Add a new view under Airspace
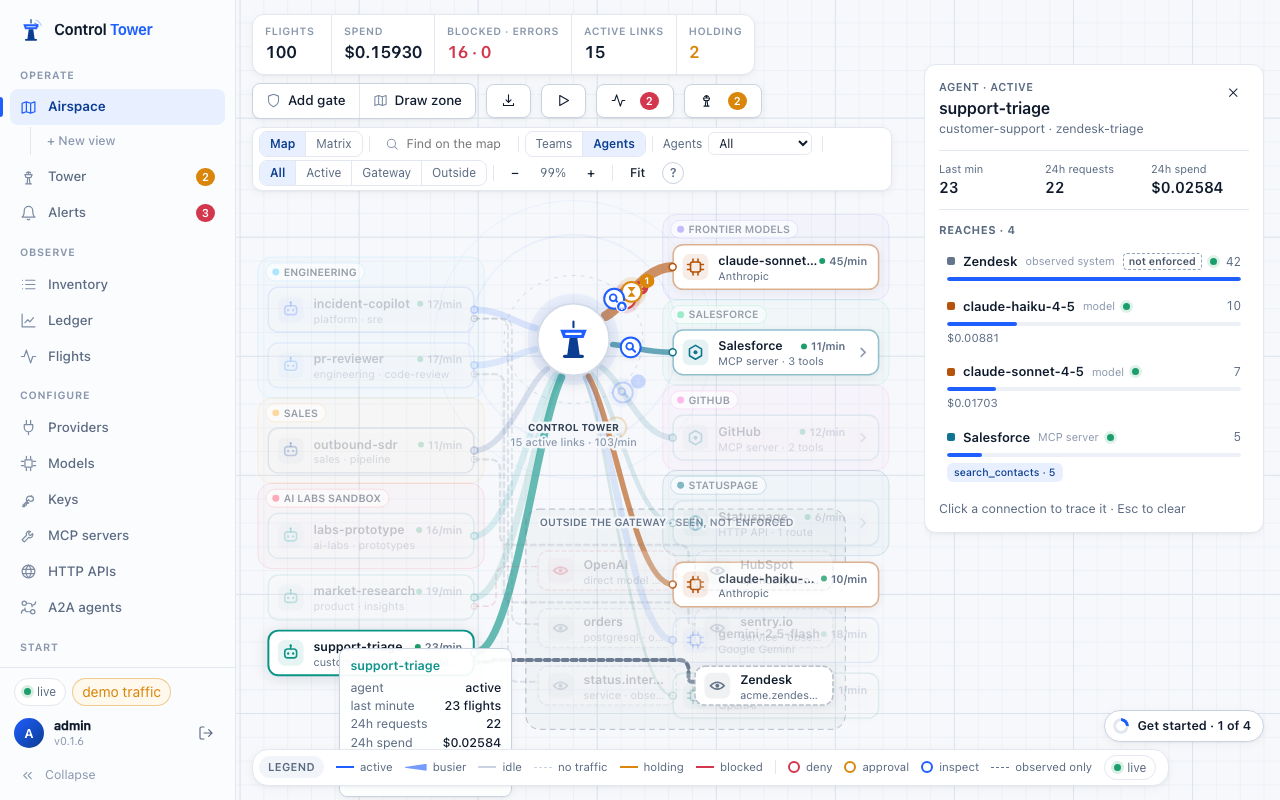This screenshot has width=1280, height=800. click(81, 141)
